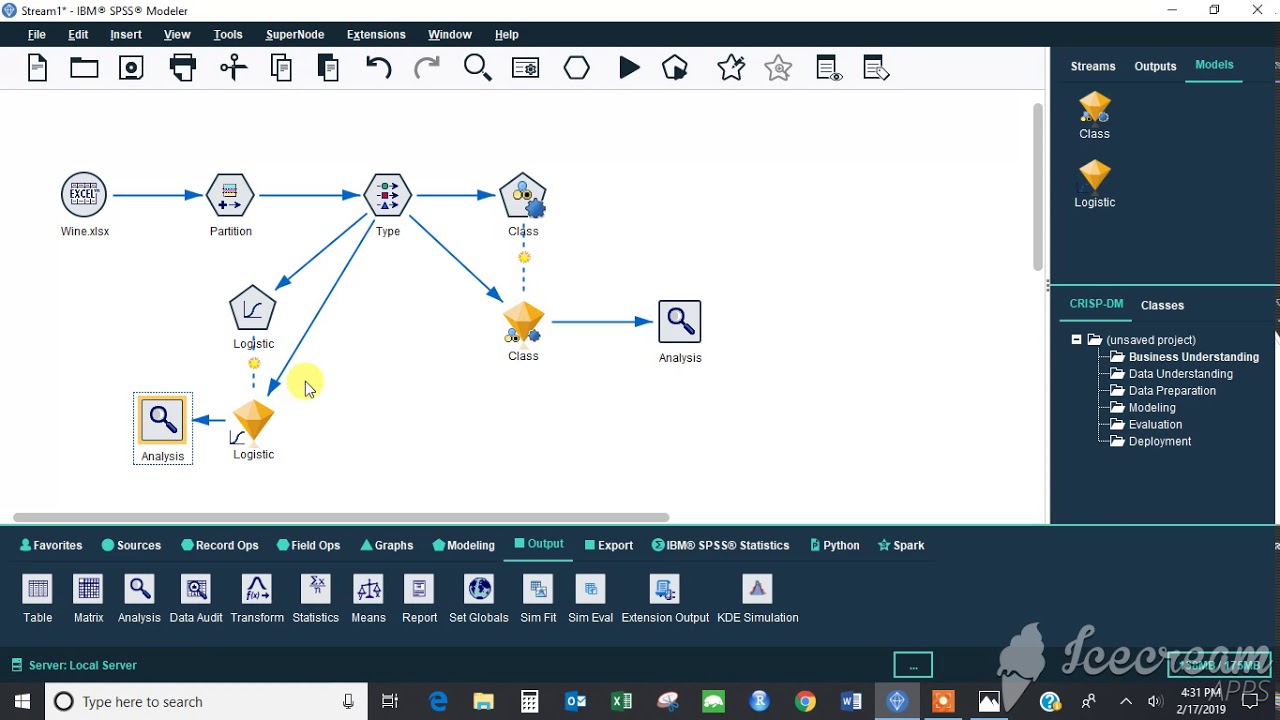The height and width of the screenshot is (720, 1280).
Task: Open the Sources palette tab
Action: (x=131, y=545)
